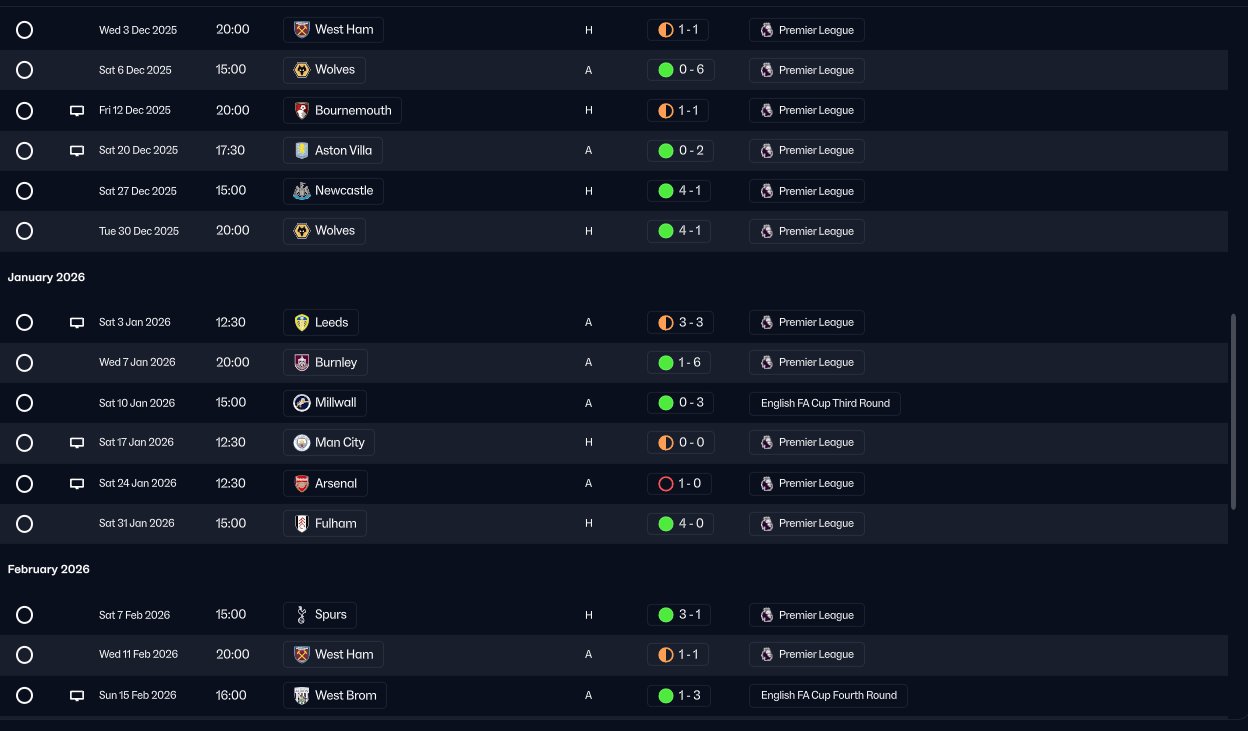Click the green win indicator for Newcastle result

(666, 191)
